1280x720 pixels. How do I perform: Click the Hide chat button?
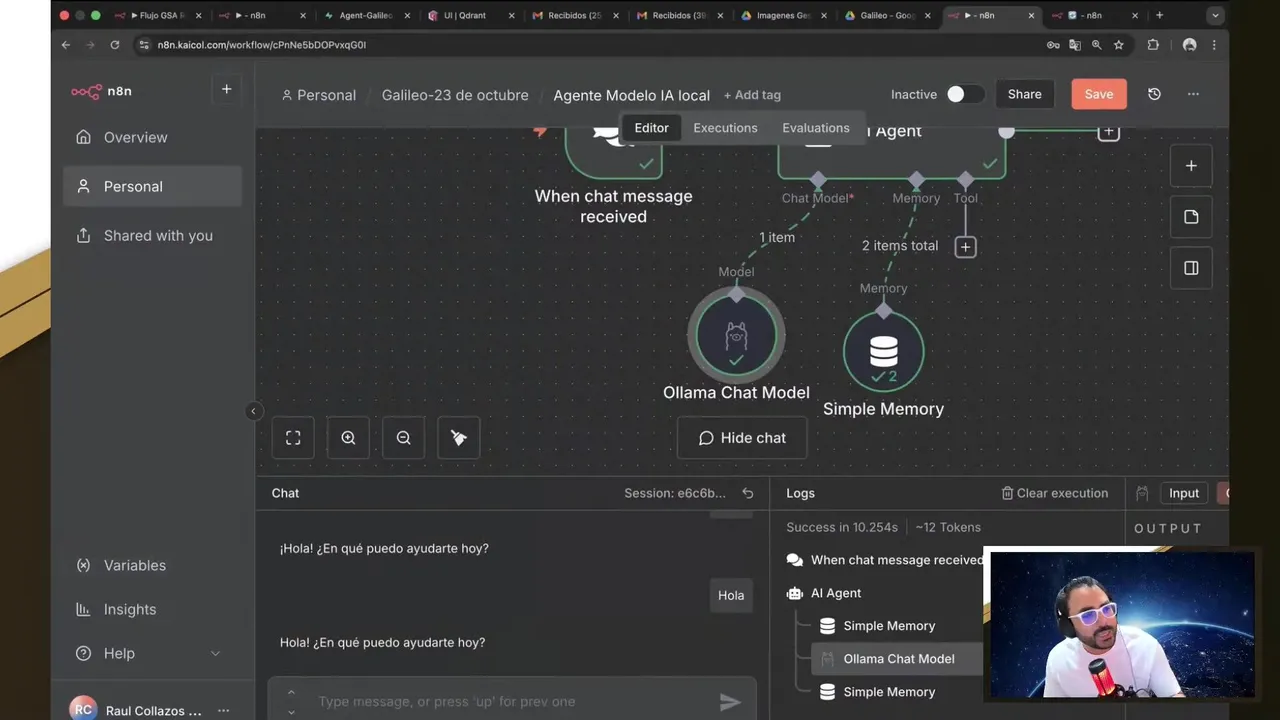(x=742, y=438)
